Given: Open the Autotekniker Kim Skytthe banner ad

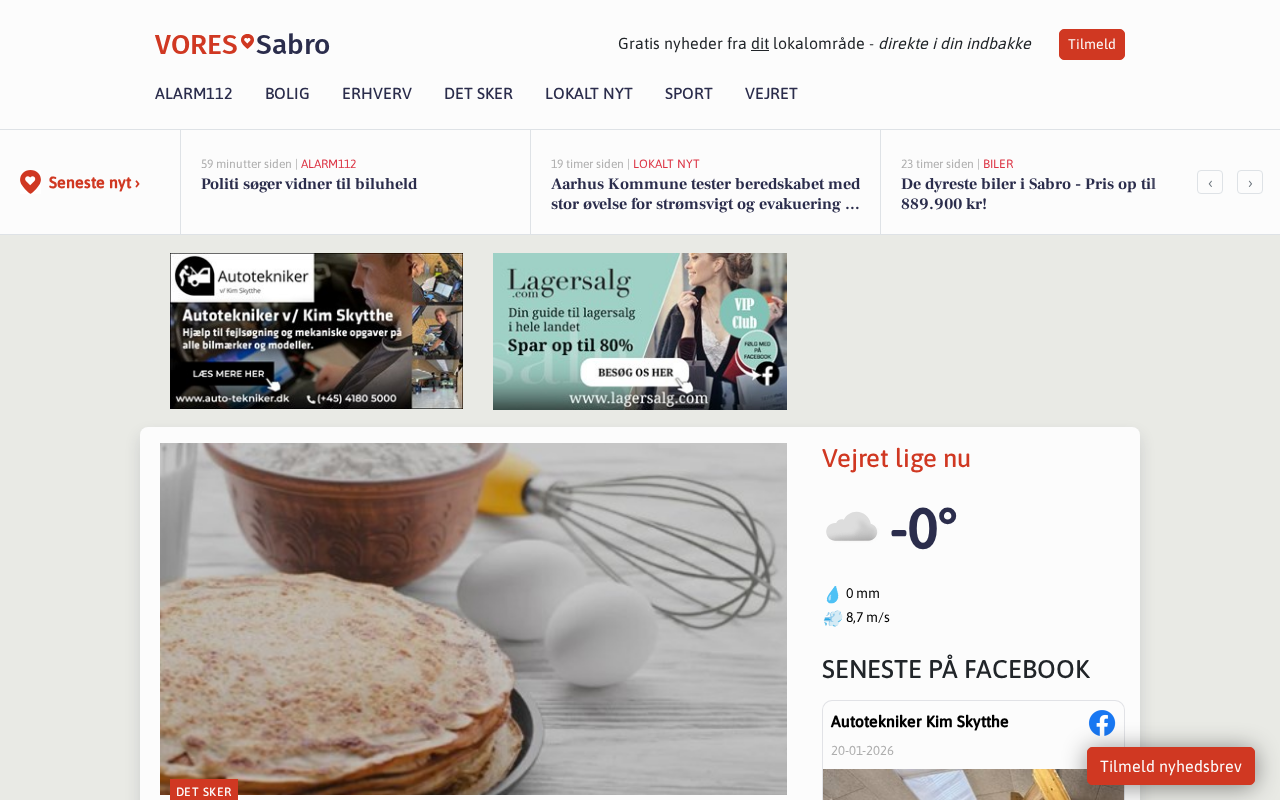Looking at the screenshot, I should coord(316,331).
